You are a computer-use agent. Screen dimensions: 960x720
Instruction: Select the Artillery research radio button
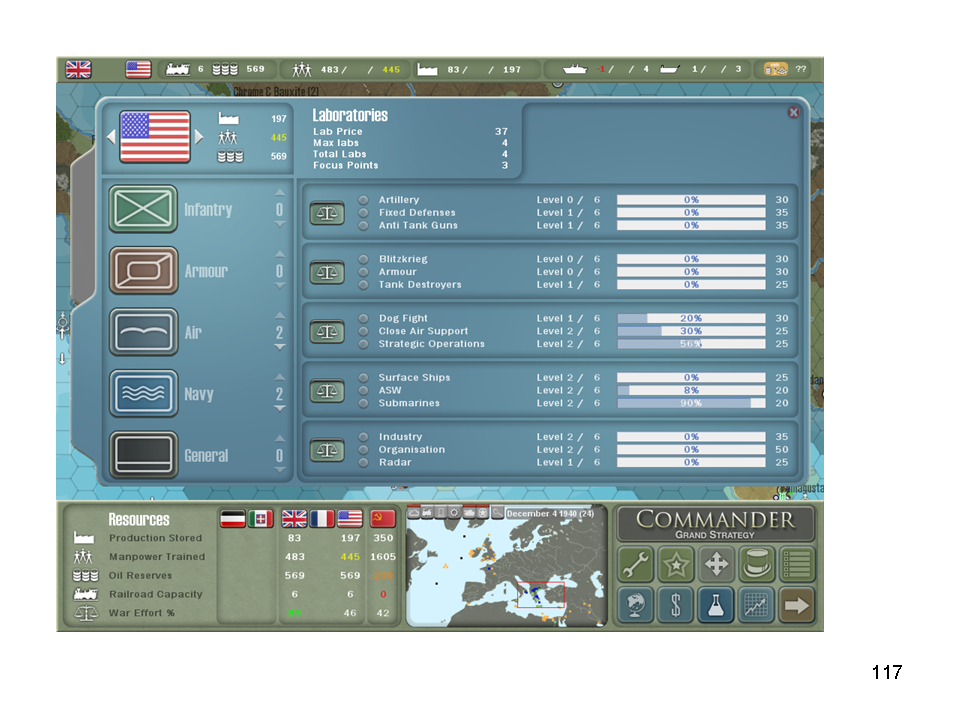point(364,200)
